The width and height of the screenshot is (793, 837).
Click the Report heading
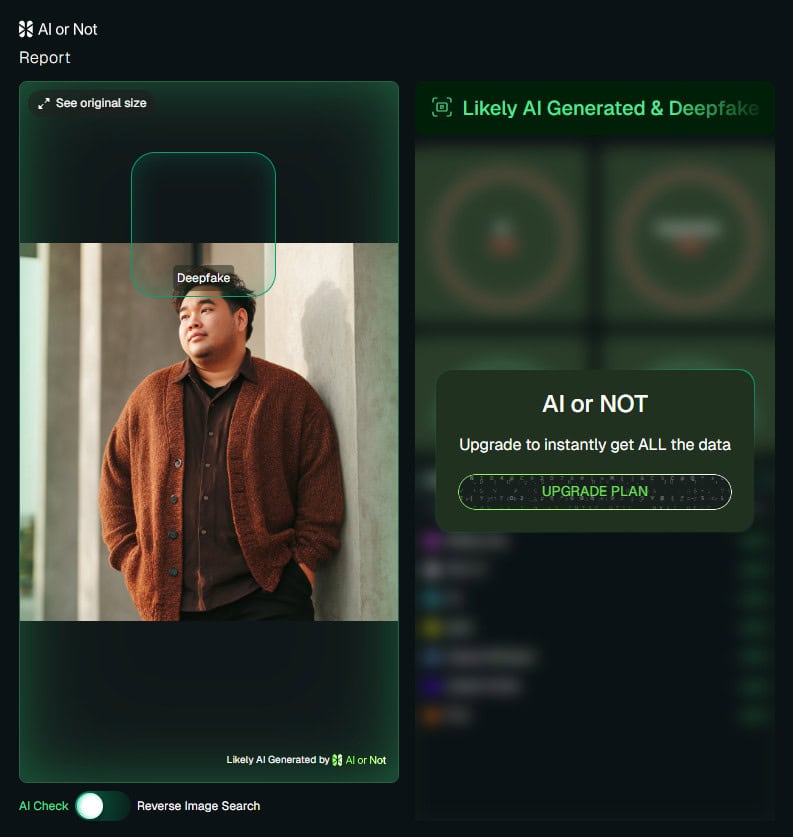coord(45,58)
